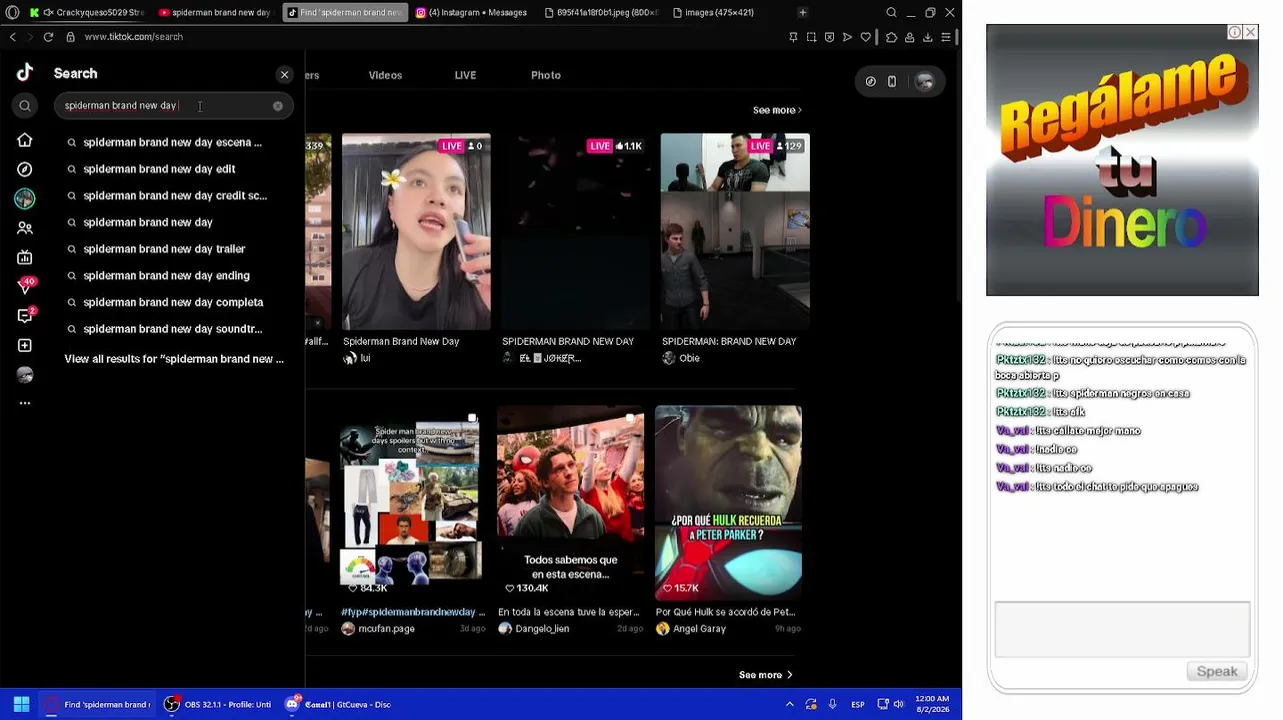Open Dangelo_lien profile link

(x=542, y=629)
